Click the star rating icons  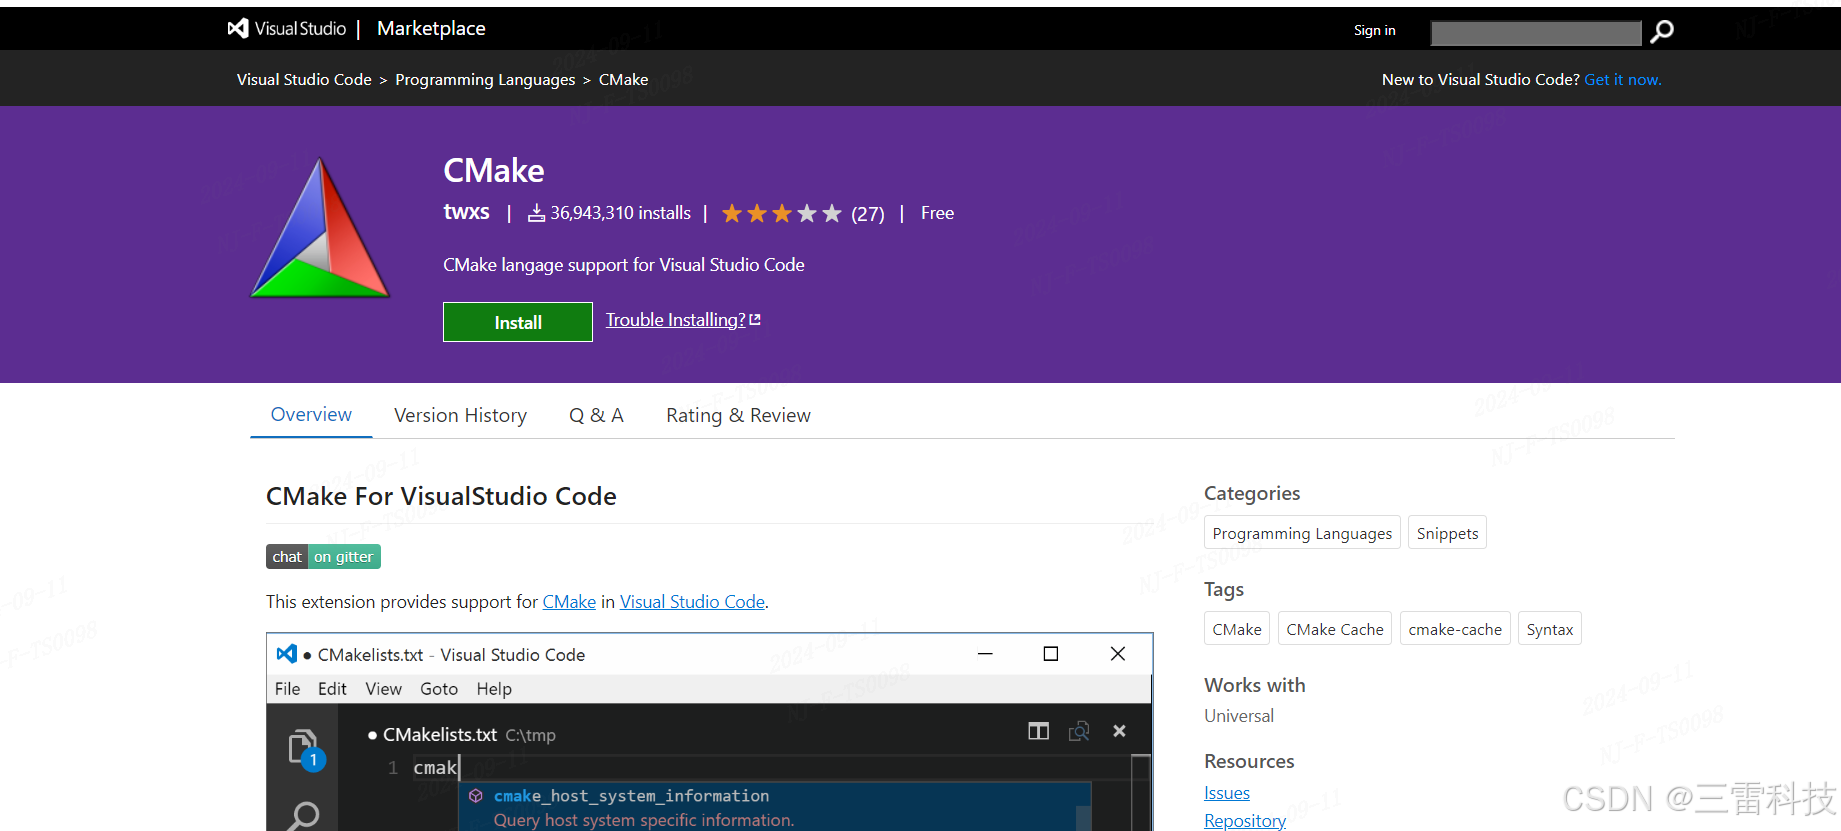[x=782, y=213]
